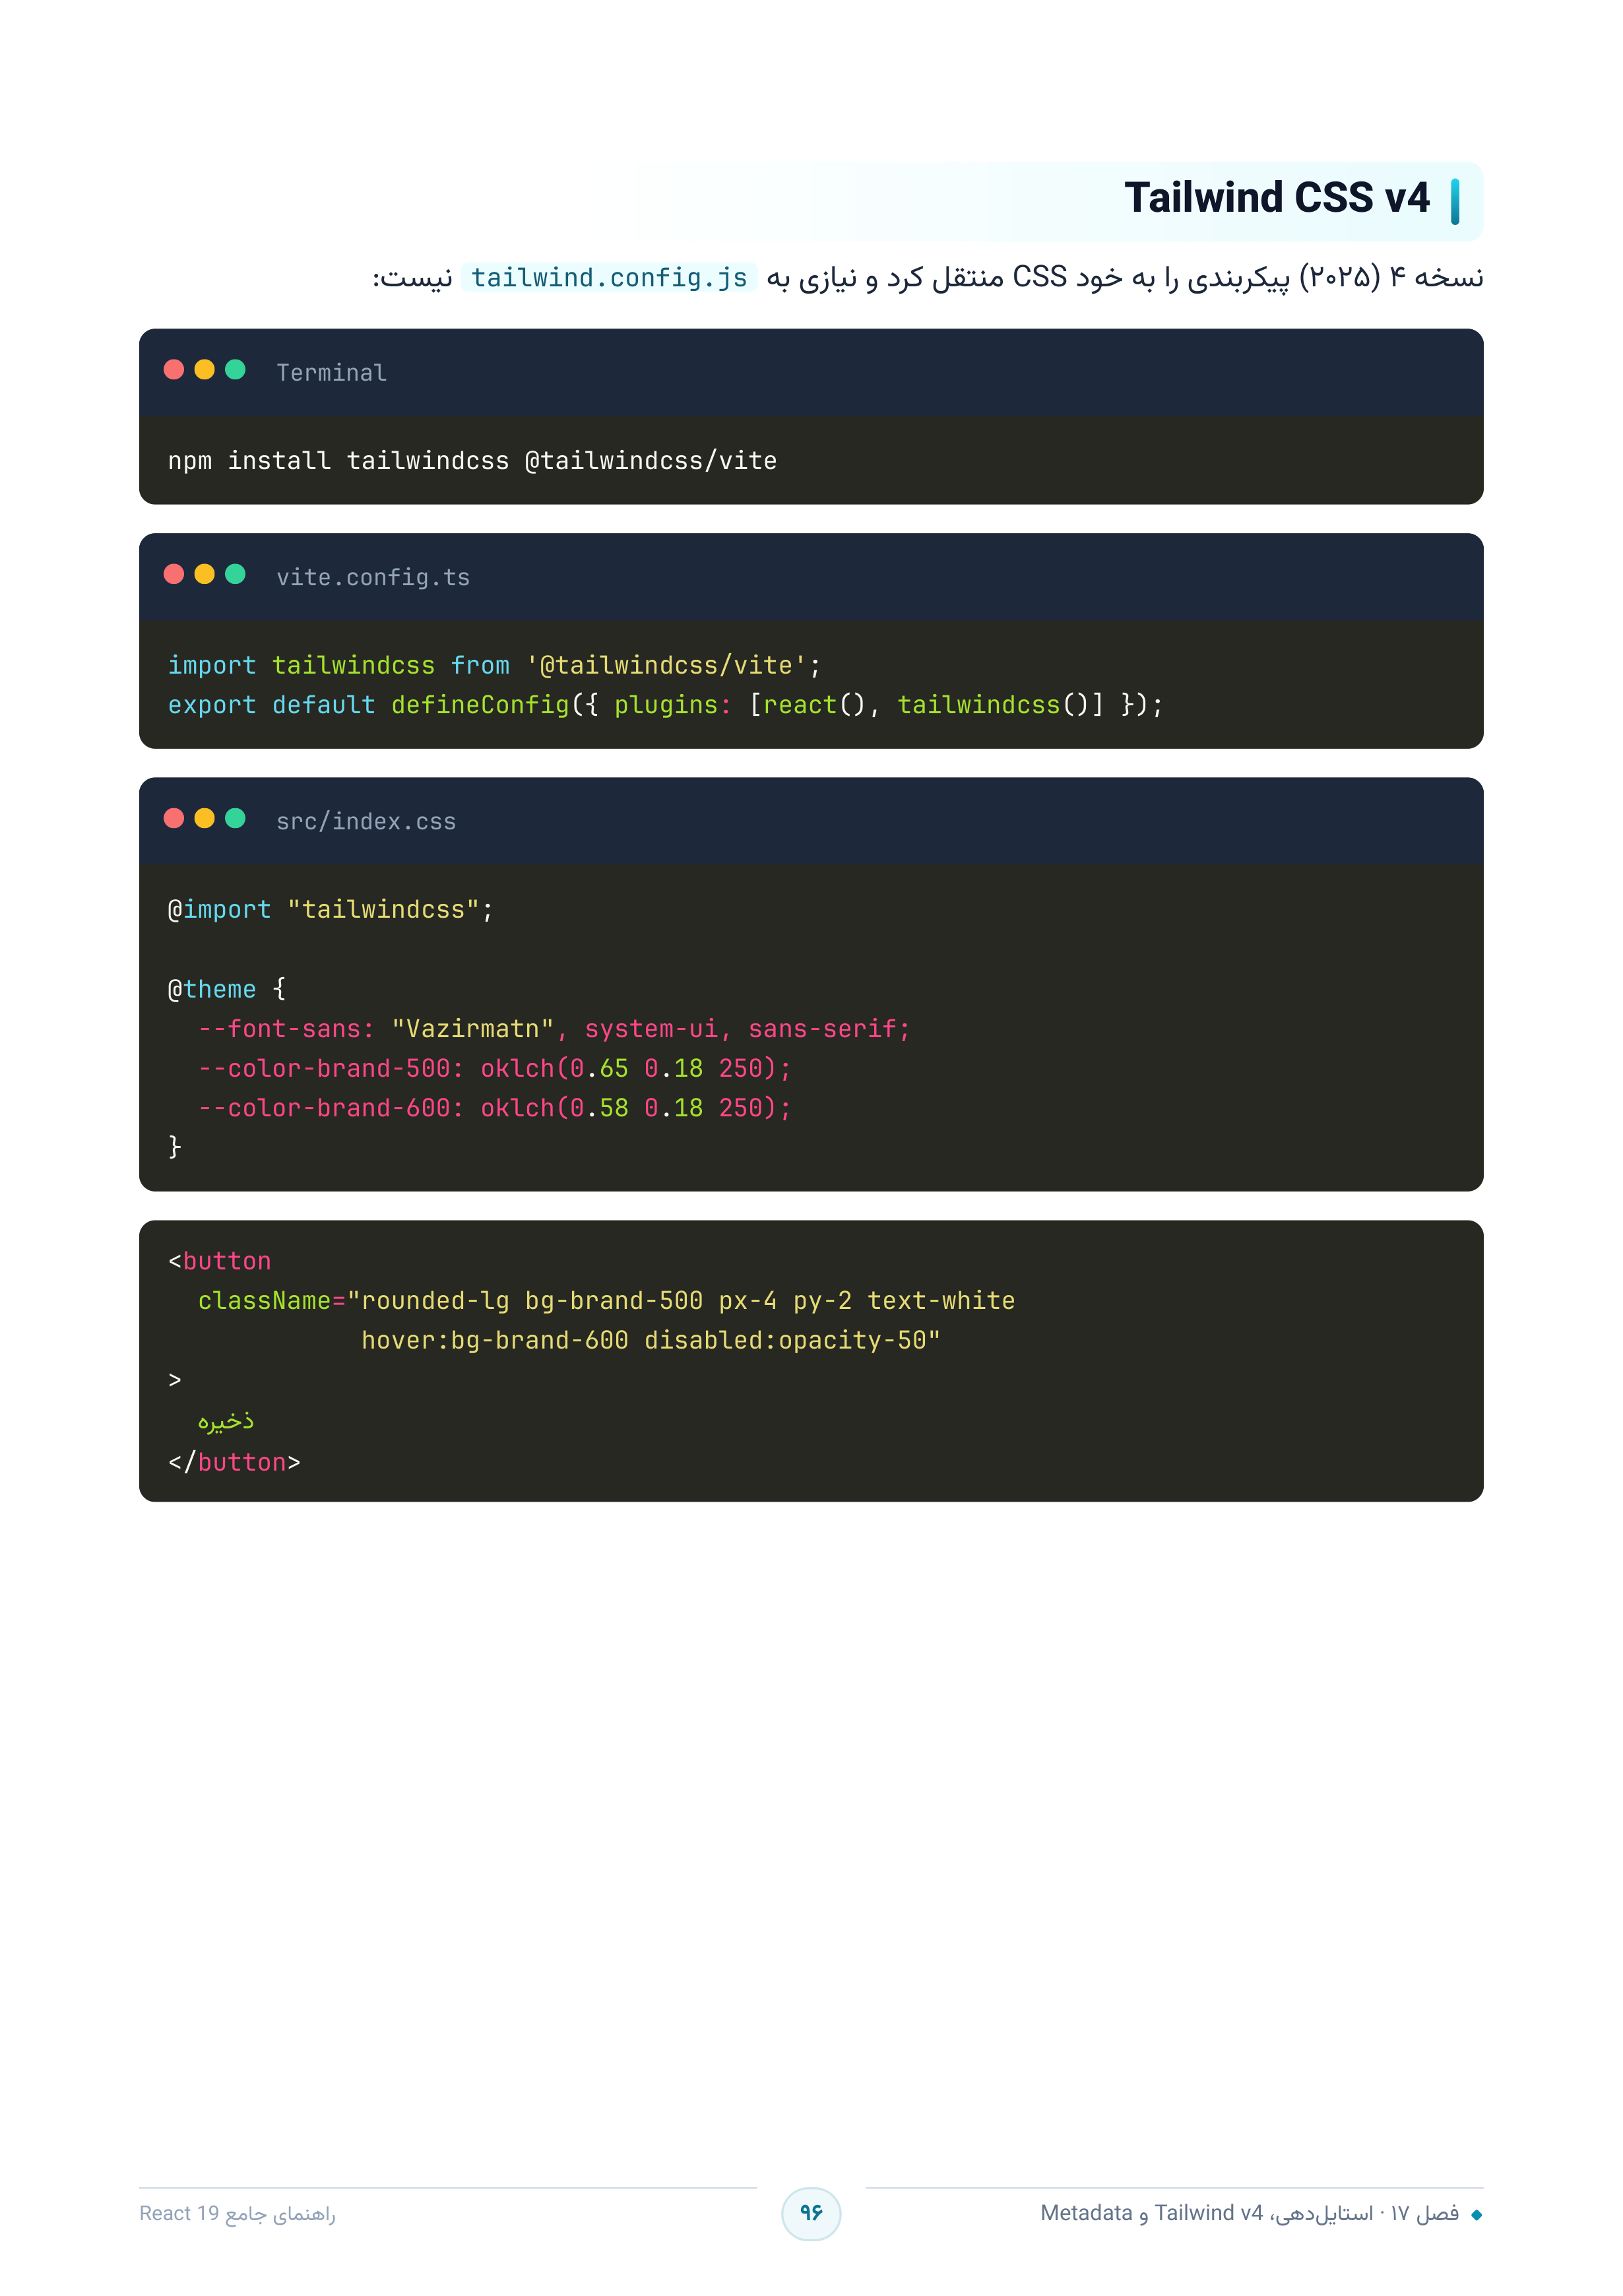Viewport: 1623px width, 2296px height.
Task: Click the 'Tailwind CSS v4' heading
Action: click(x=1277, y=198)
